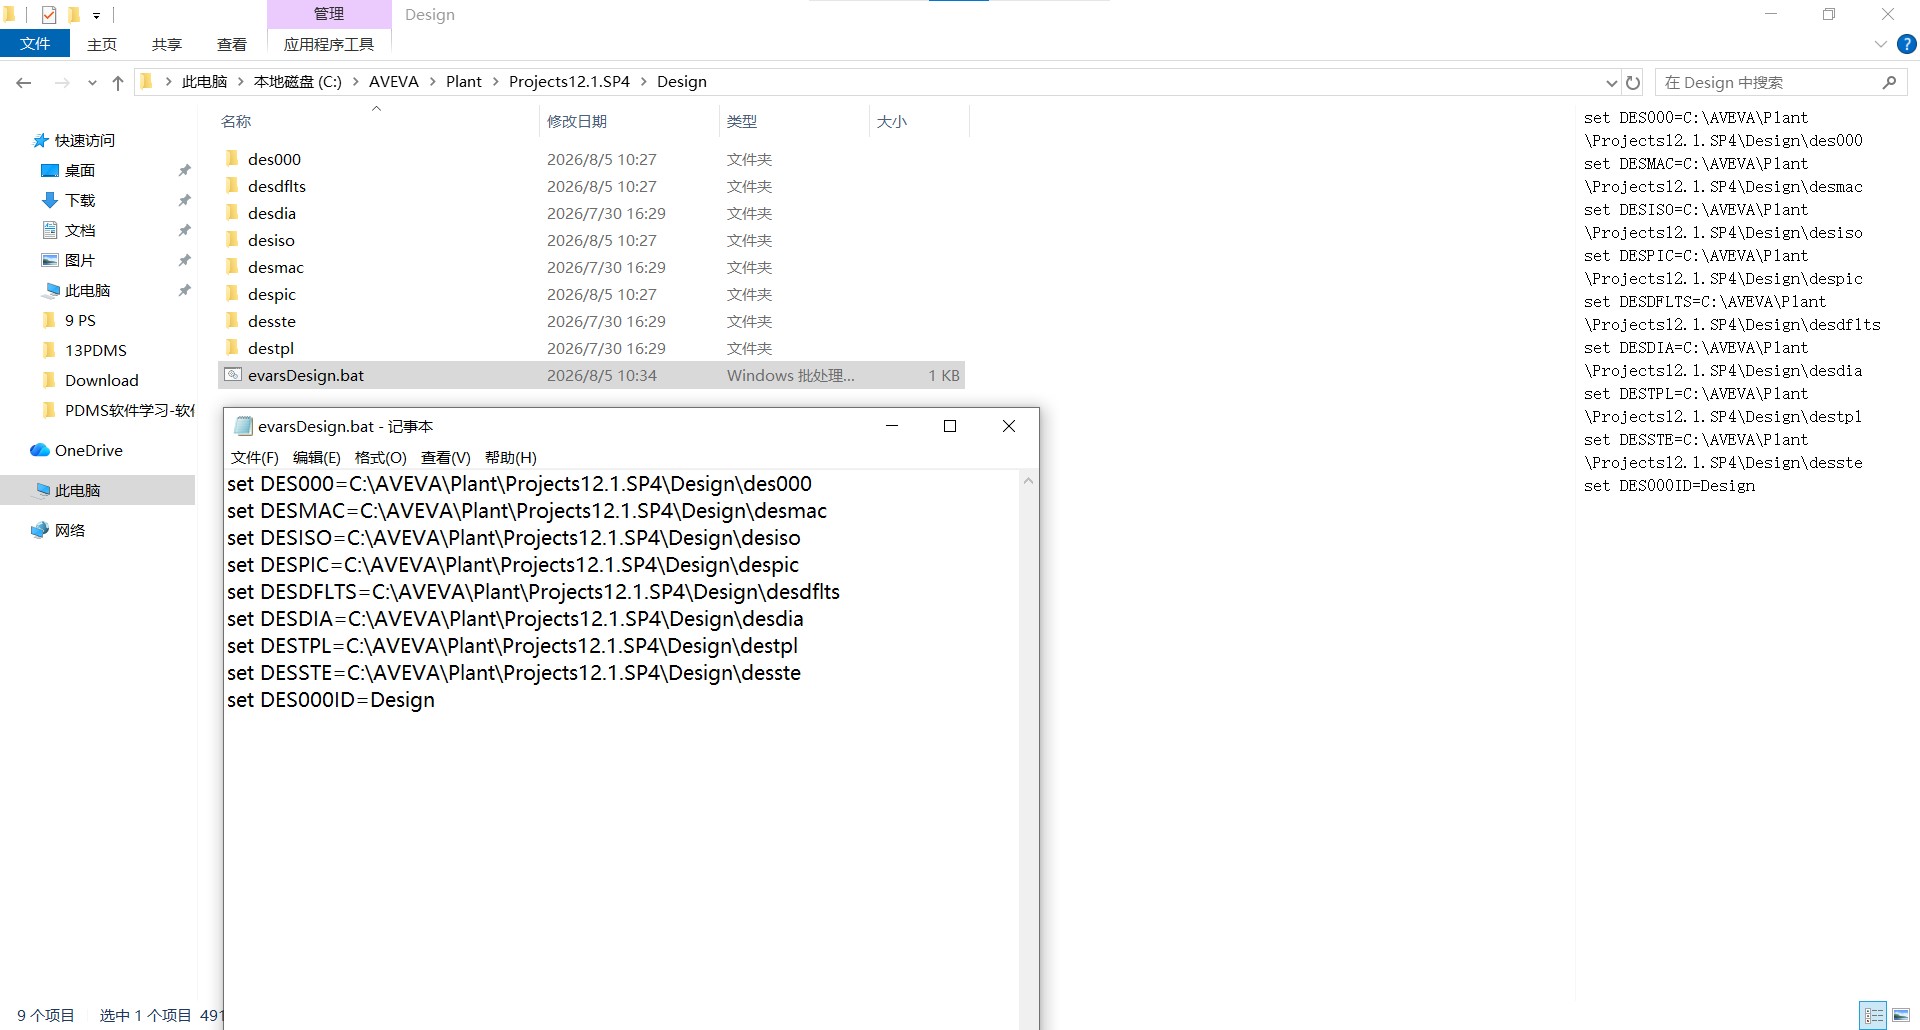Sort files by the 大小 column header

coord(892,121)
